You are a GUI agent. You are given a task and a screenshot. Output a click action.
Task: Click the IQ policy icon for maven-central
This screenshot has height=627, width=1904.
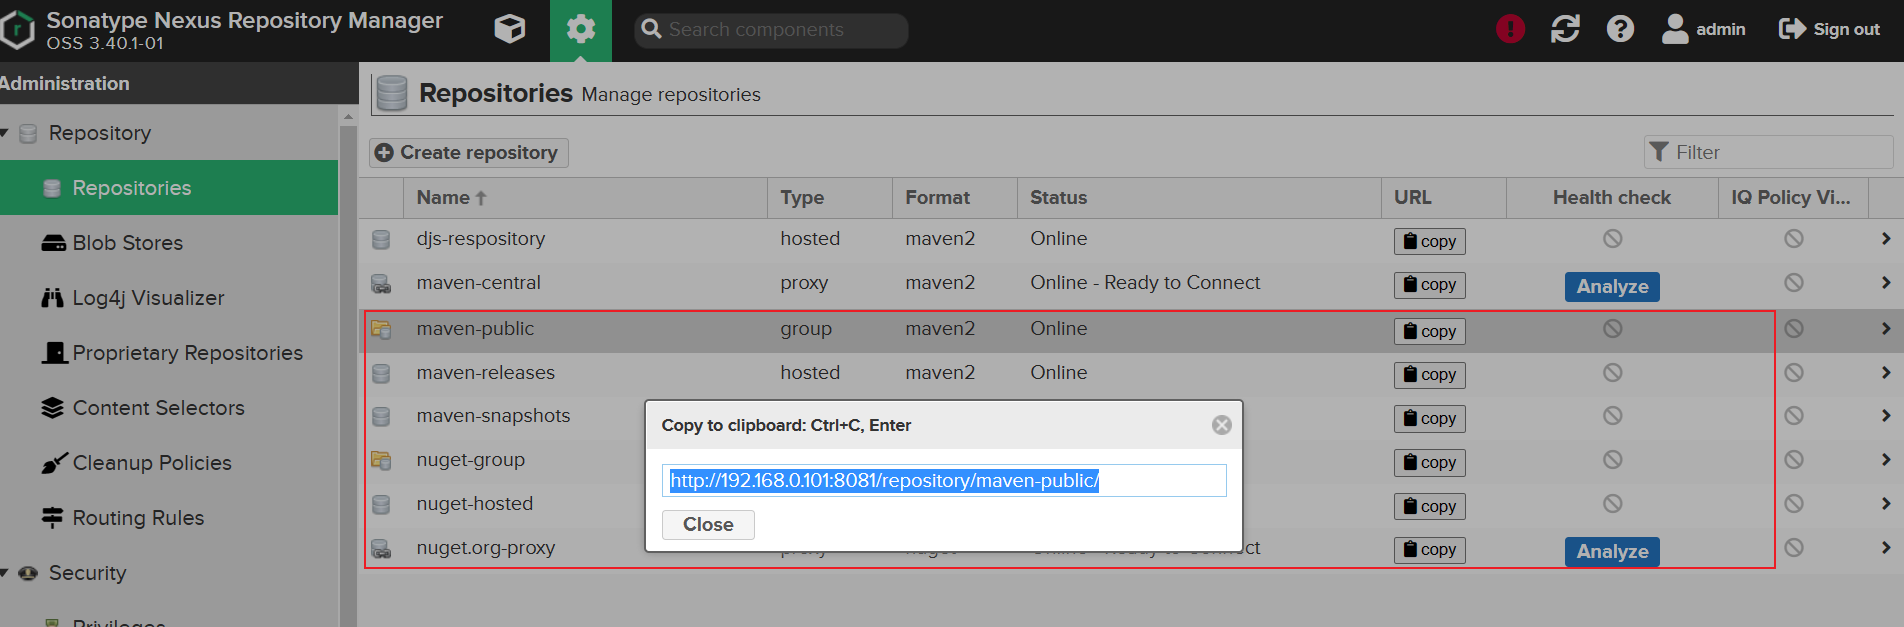point(1794,283)
